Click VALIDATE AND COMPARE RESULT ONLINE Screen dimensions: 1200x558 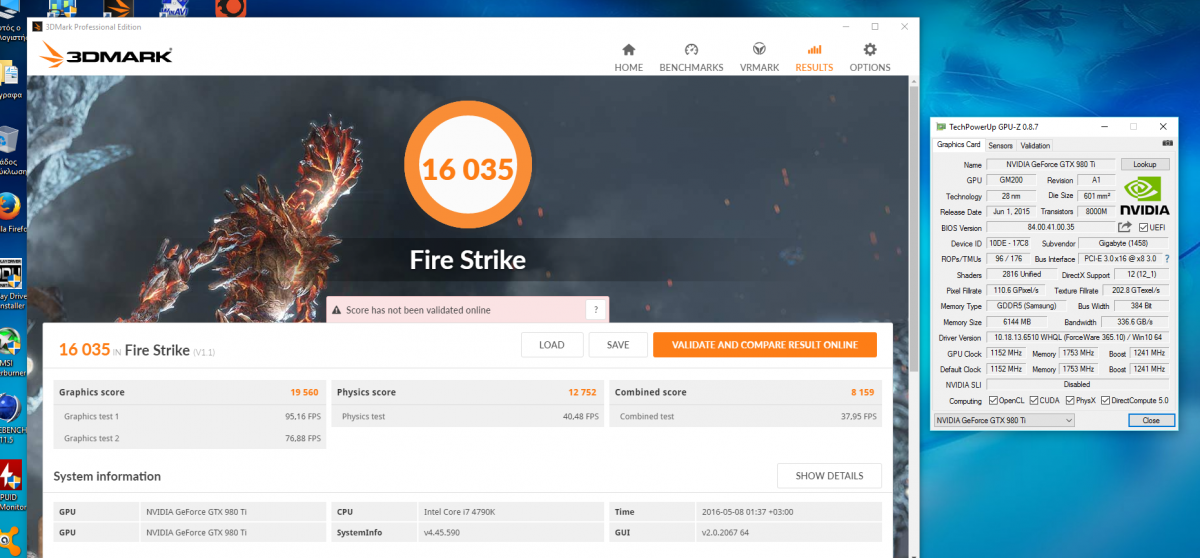point(764,345)
